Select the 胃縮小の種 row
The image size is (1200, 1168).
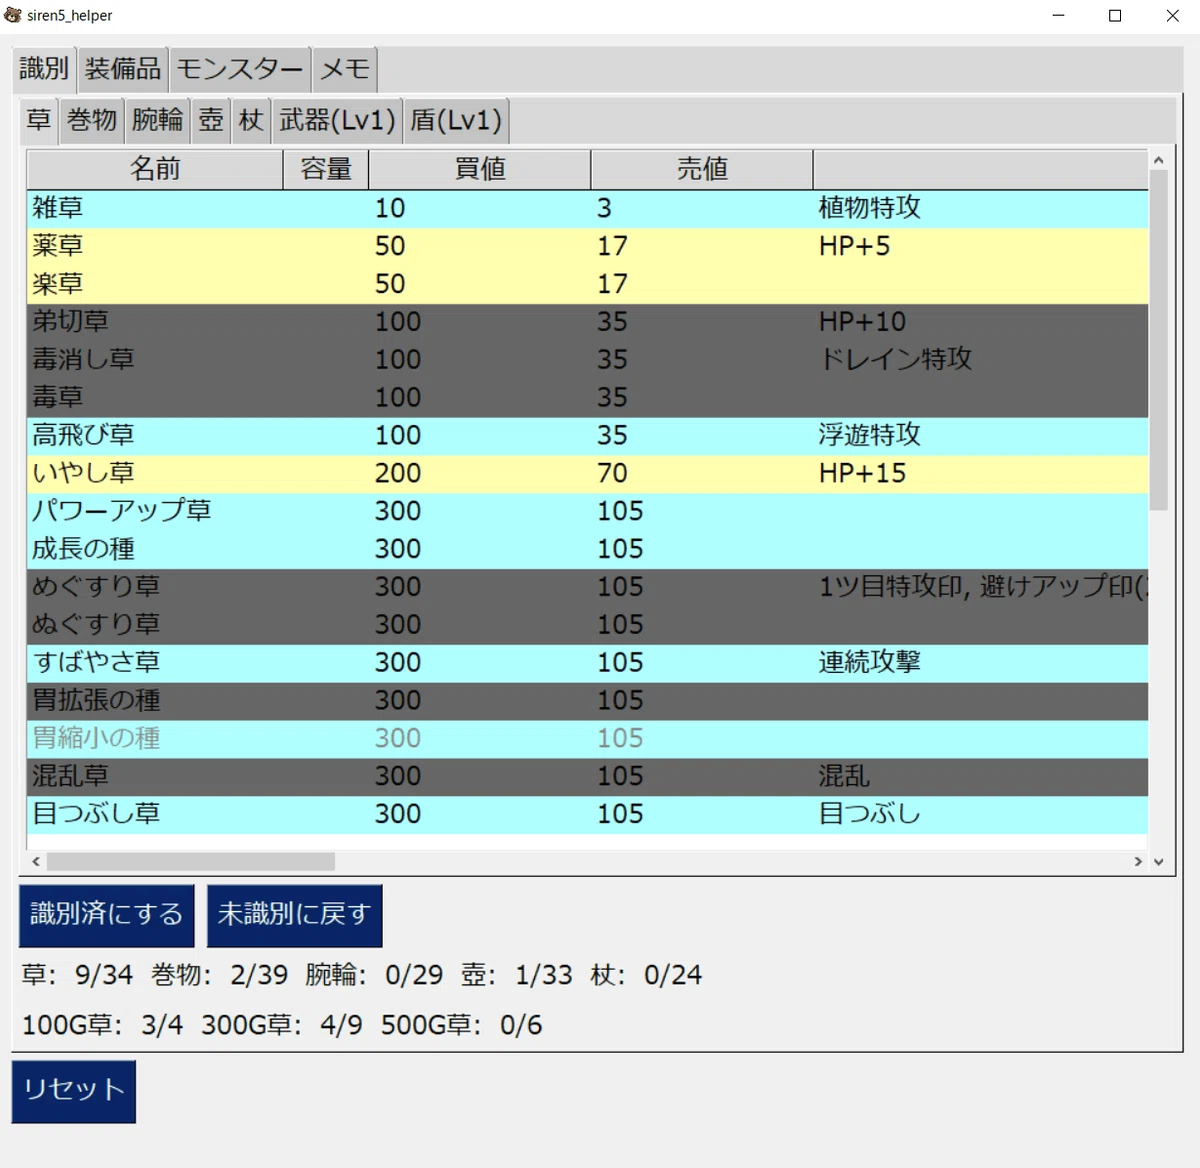[x=587, y=738]
